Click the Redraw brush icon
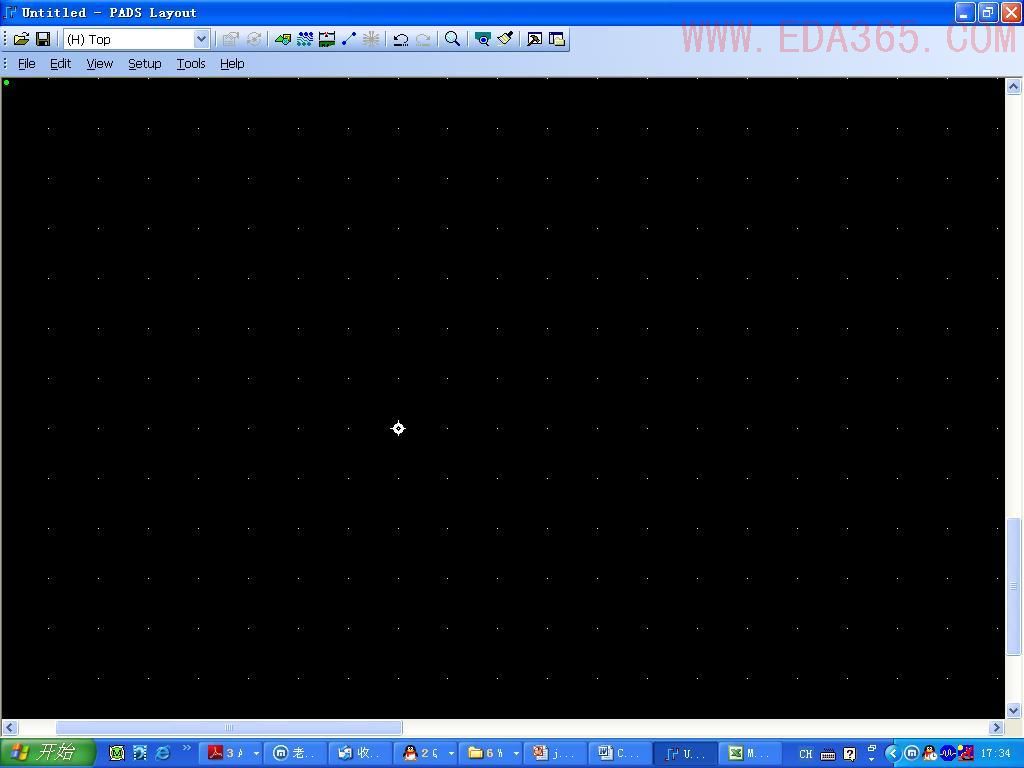This screenshot has width=1024, height=768. pos(505,39)
